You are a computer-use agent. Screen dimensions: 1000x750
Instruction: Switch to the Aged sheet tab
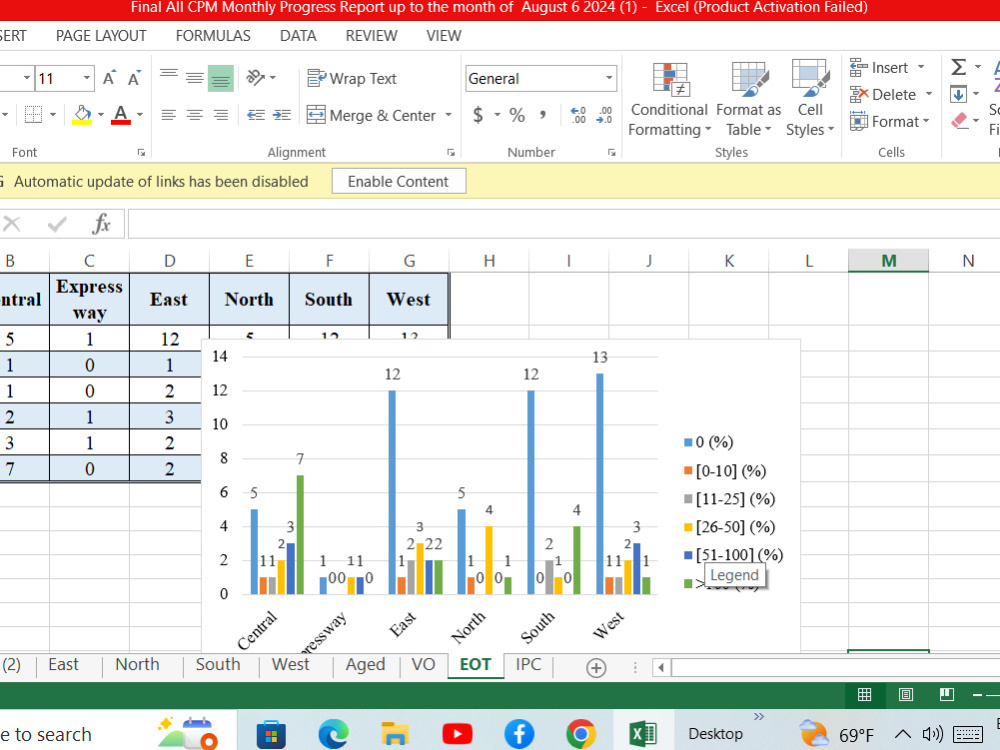[x=365, y=665]
